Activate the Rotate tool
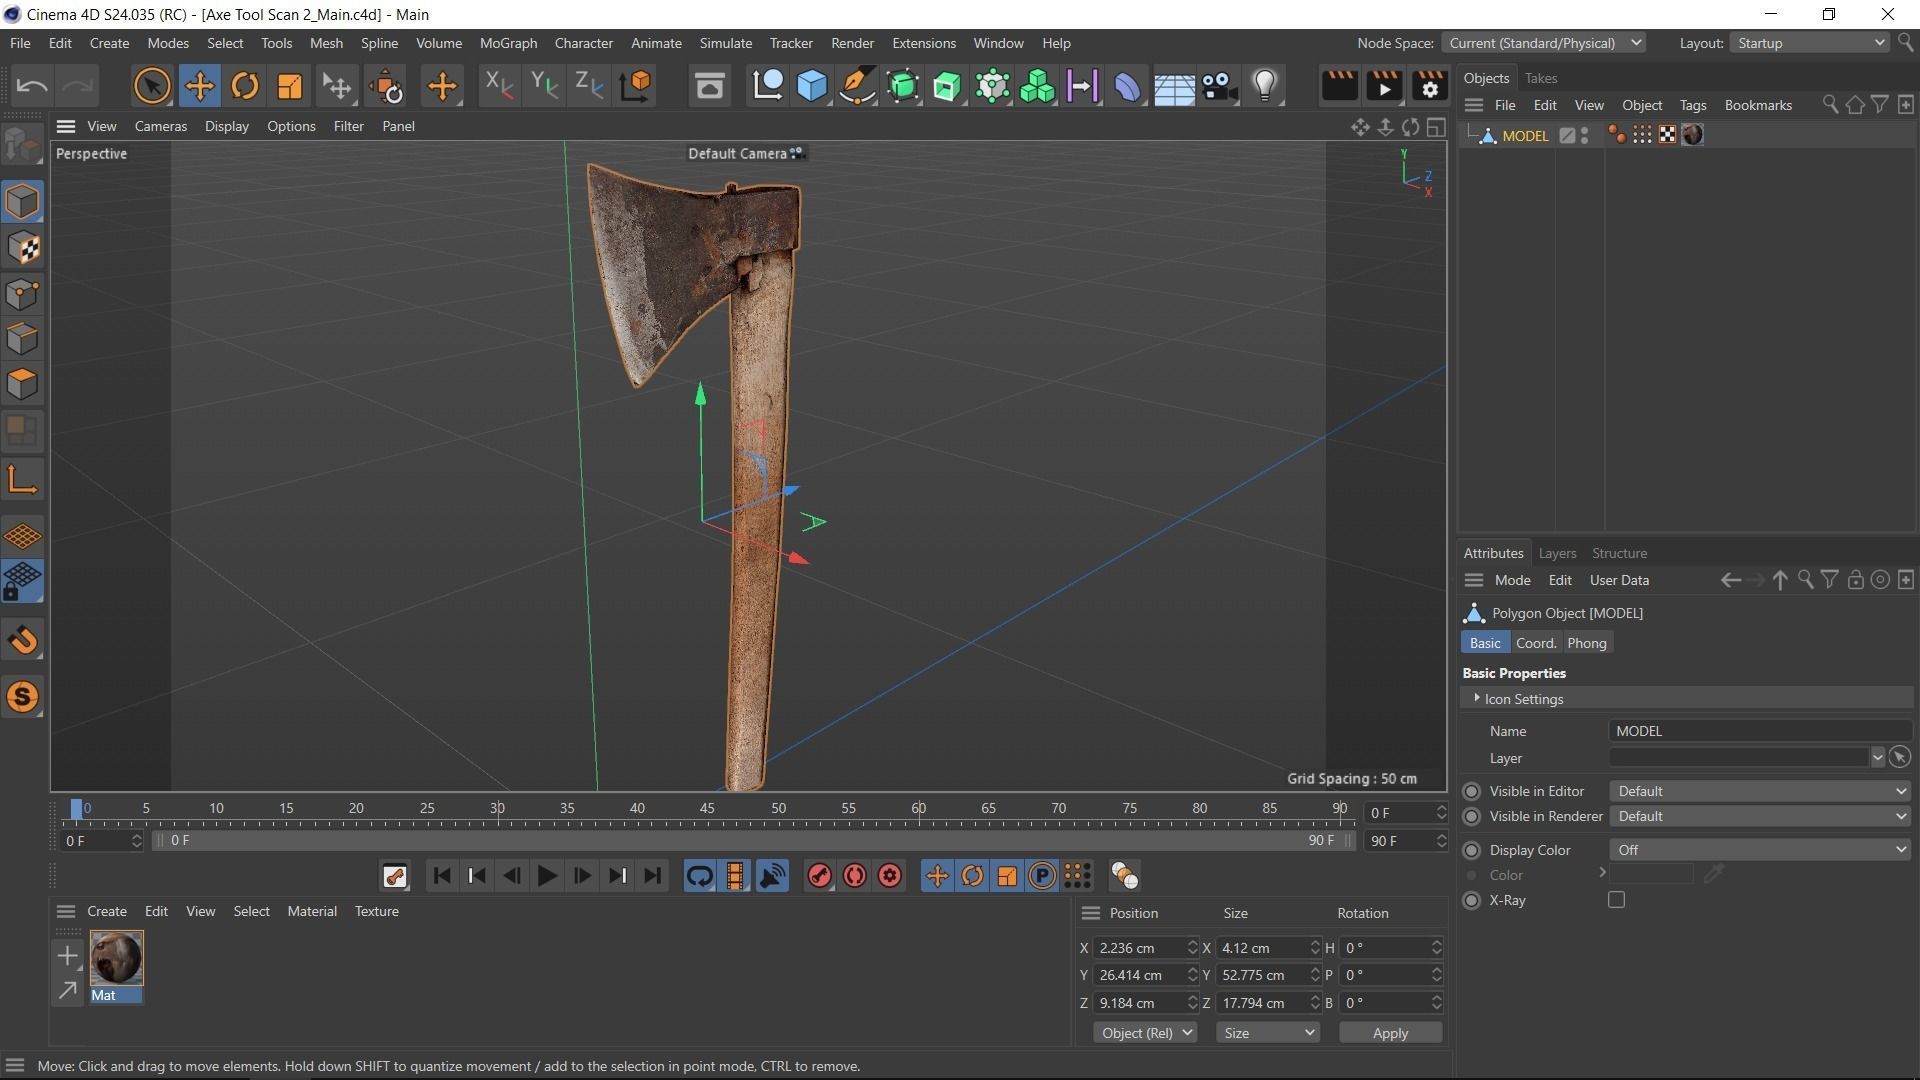 click(x=244, y=86)
